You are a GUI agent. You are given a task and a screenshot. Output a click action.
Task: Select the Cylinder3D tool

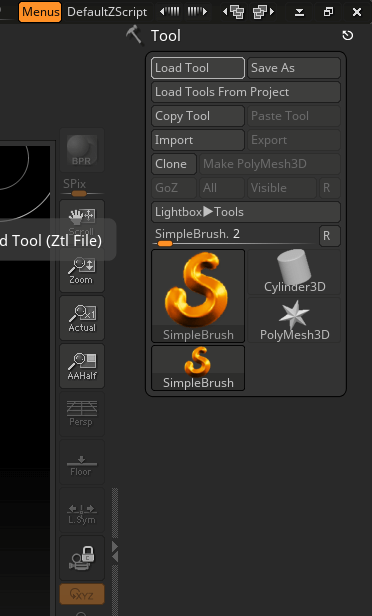click(x=294, y=272)
